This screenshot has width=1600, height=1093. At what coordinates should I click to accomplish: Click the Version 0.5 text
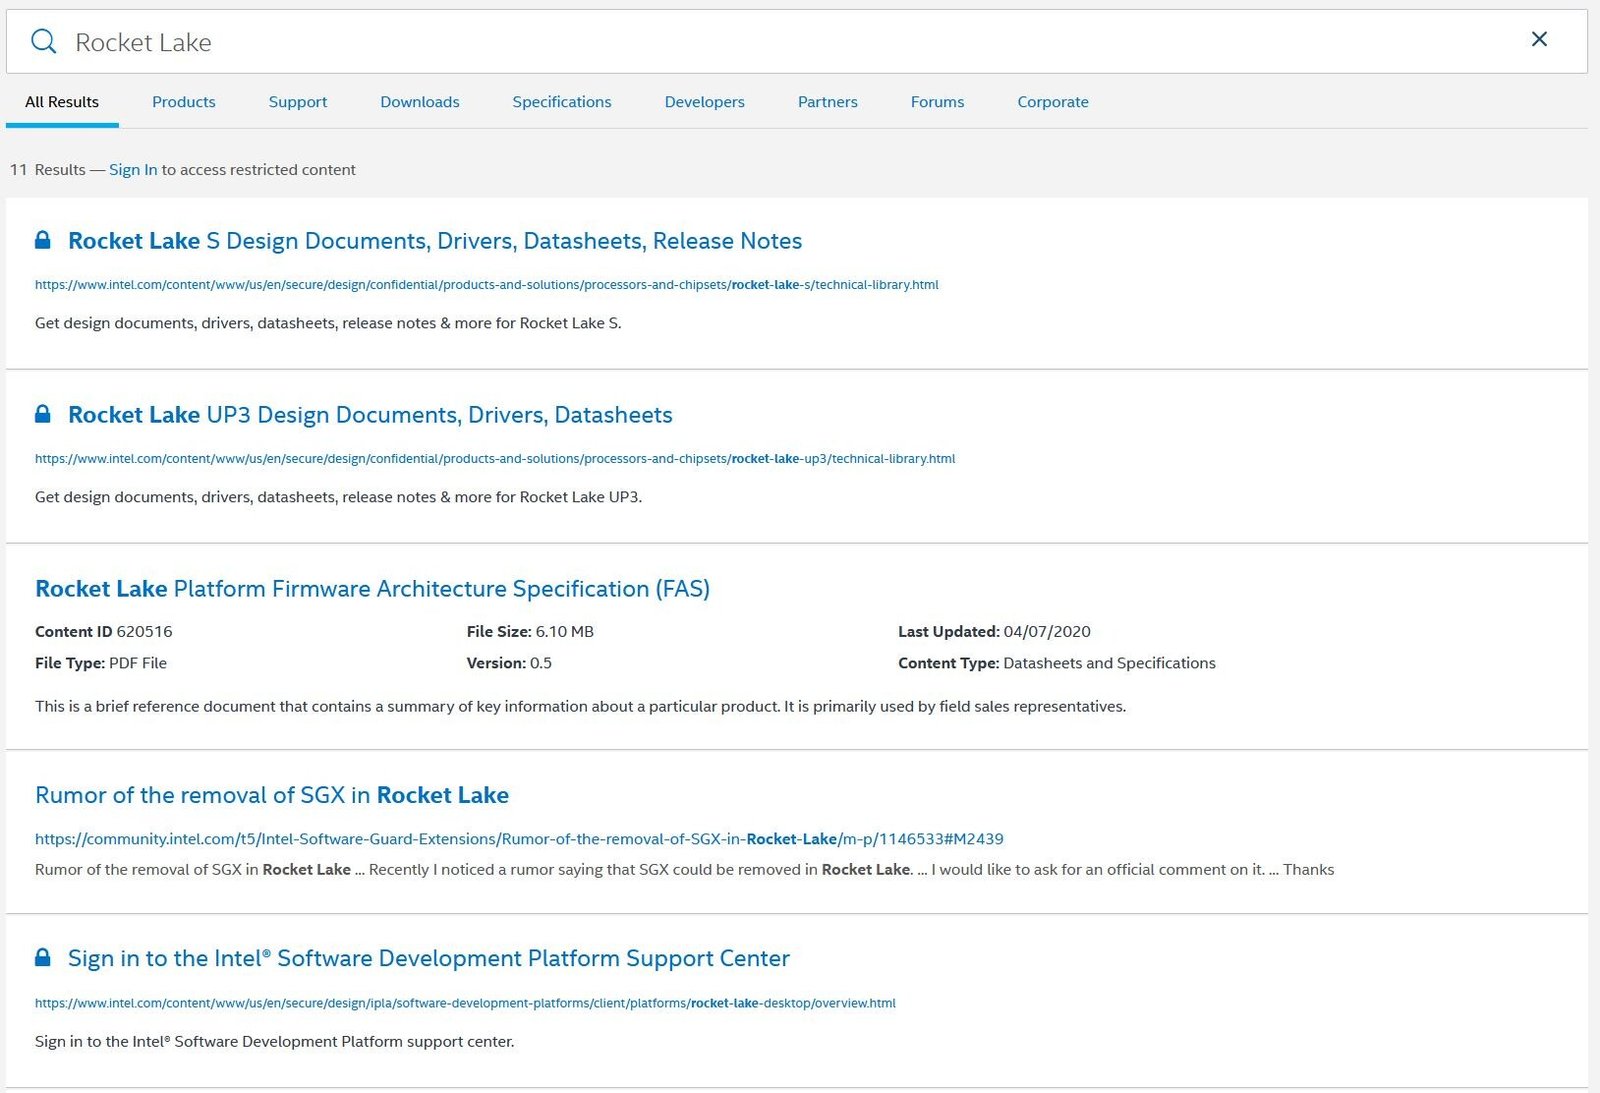click(x=509, y=663)
